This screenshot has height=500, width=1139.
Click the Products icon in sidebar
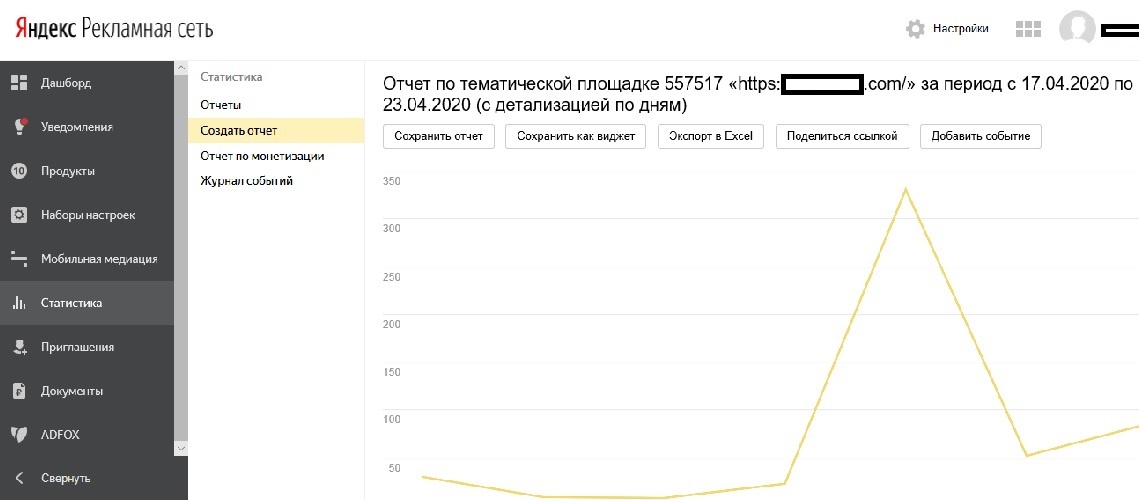coord(18,171)
